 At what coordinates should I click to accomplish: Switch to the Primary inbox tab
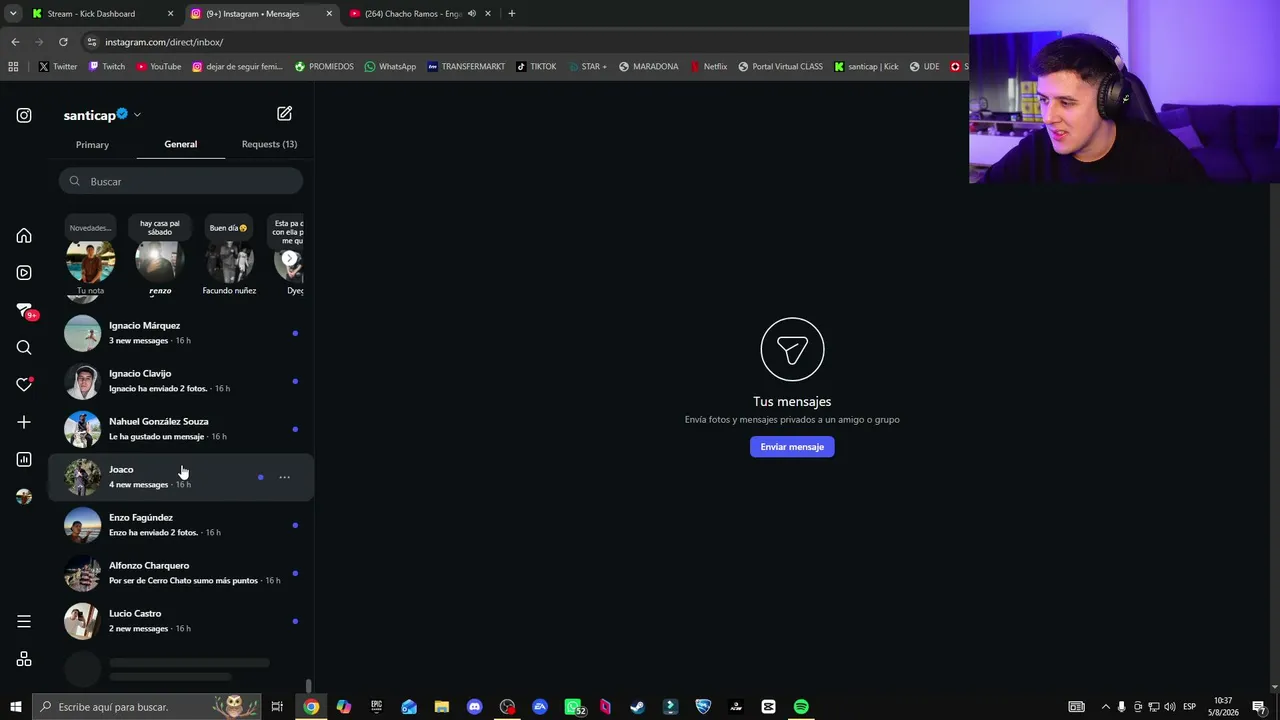click(92, 145)
